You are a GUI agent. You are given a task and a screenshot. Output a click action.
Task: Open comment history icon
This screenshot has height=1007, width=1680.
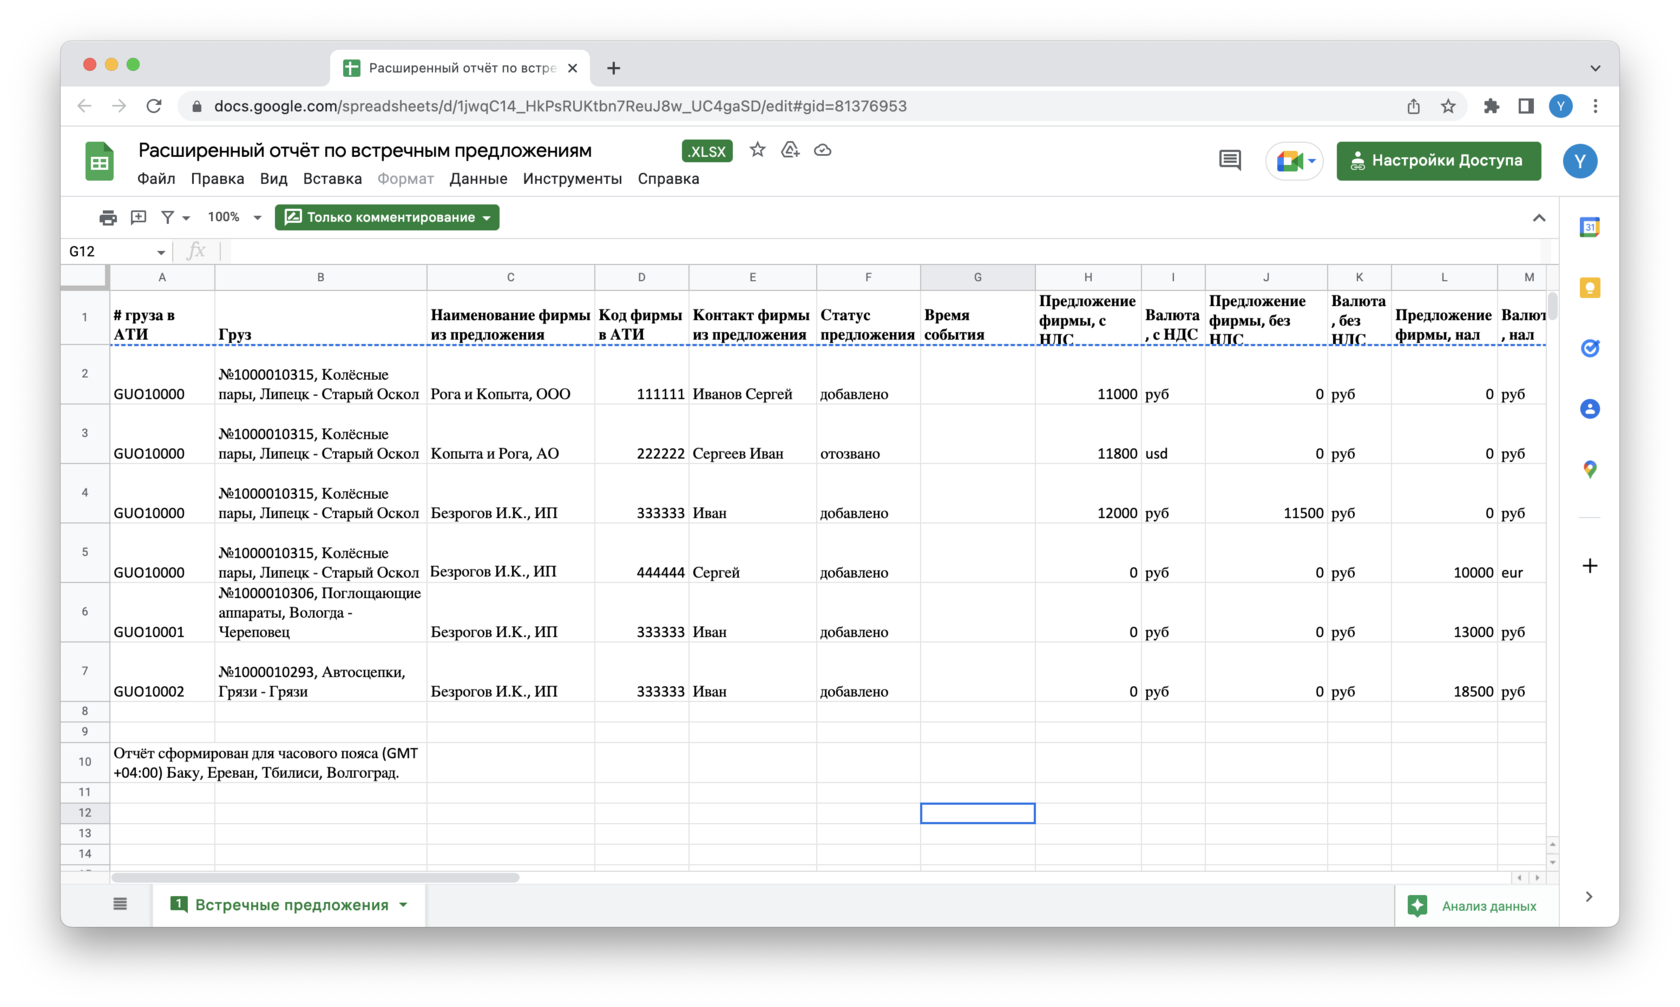[1230, 160]
